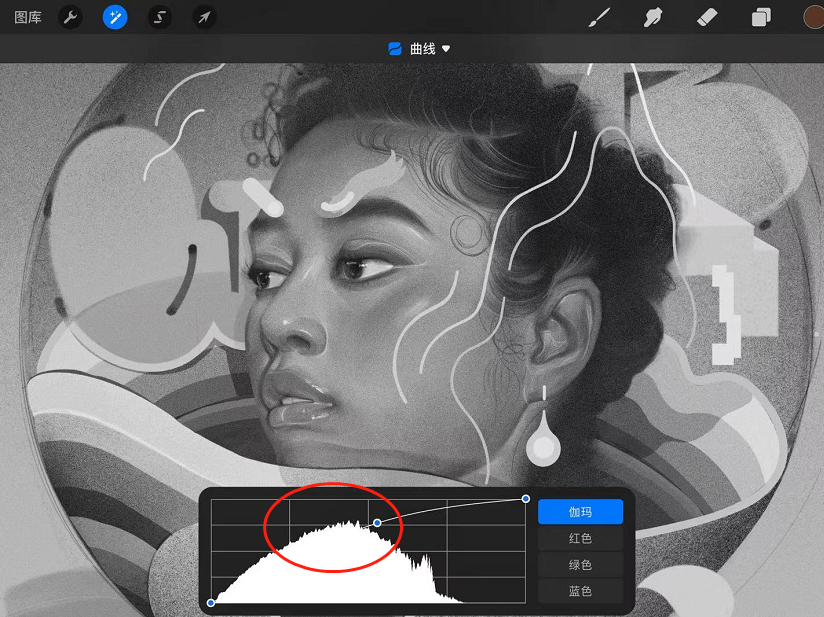Select the Selection S-shaped tool
This screenshot has width=824, height=617.
pos(159,17)
